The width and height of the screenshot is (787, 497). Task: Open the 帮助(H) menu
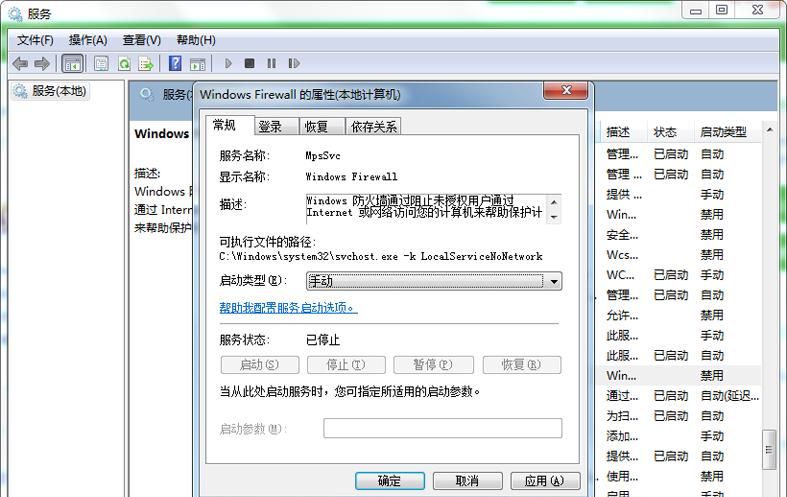coord(196,40)
